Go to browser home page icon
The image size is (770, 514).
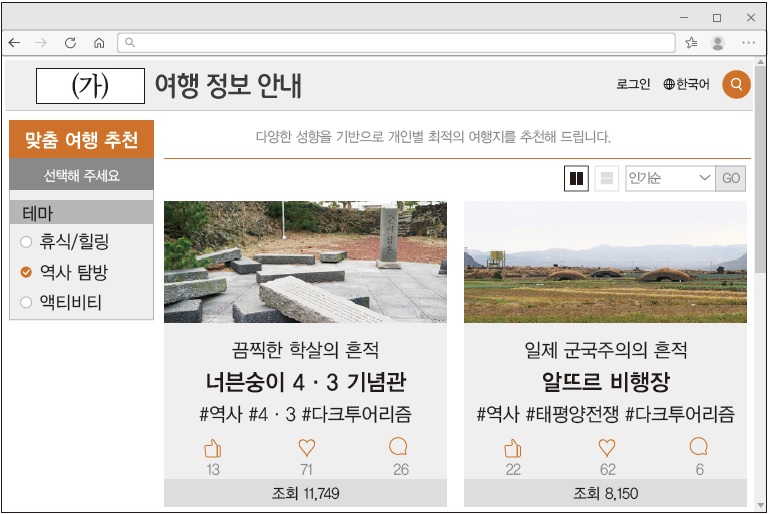point(98,43)
